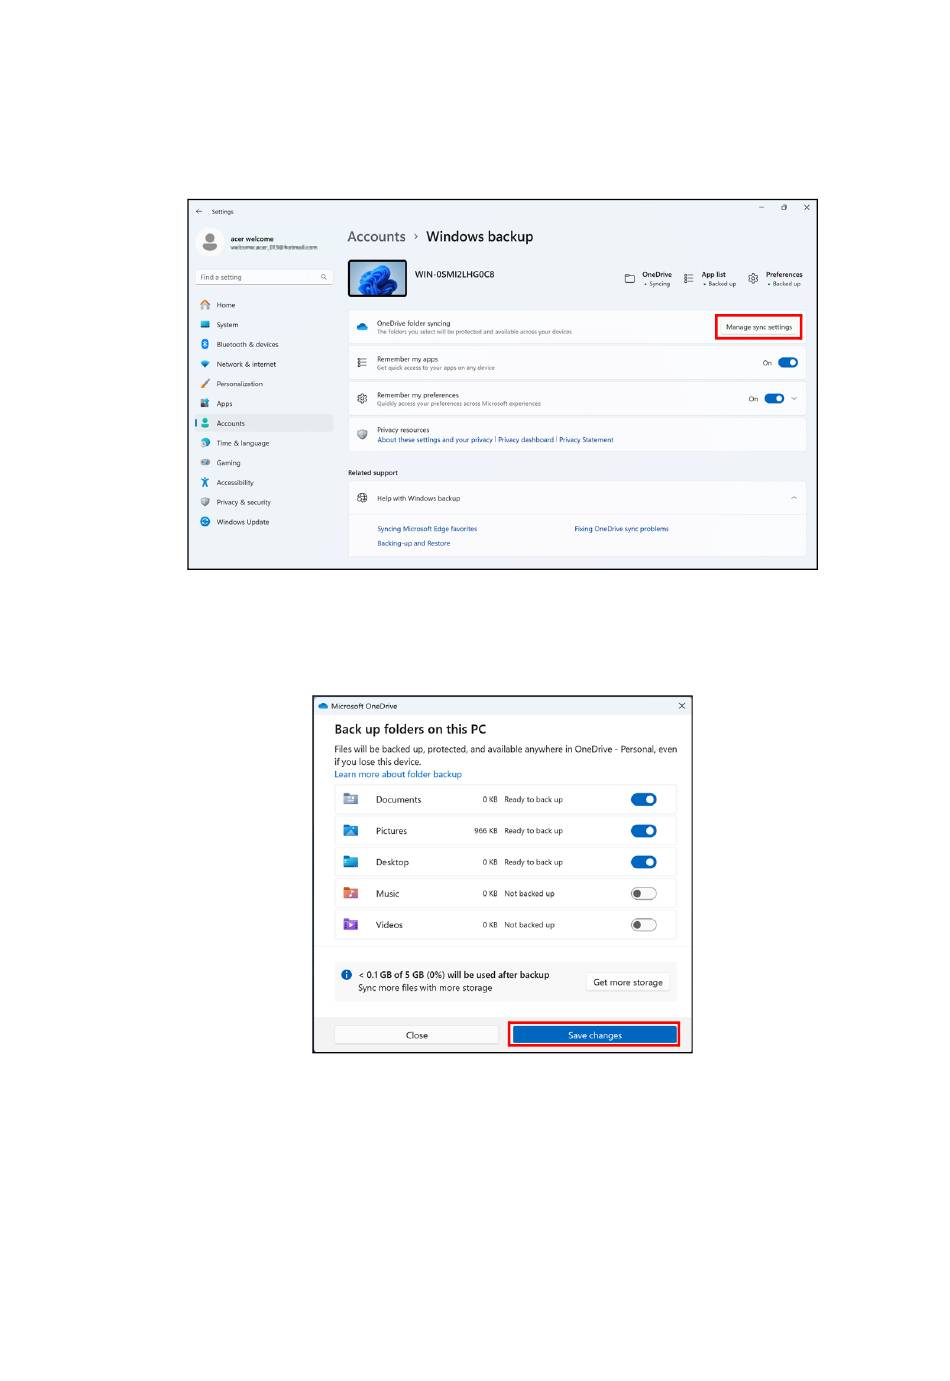
Task: Turn off the Remember my preferences toggle
Action: pos(774,398)
